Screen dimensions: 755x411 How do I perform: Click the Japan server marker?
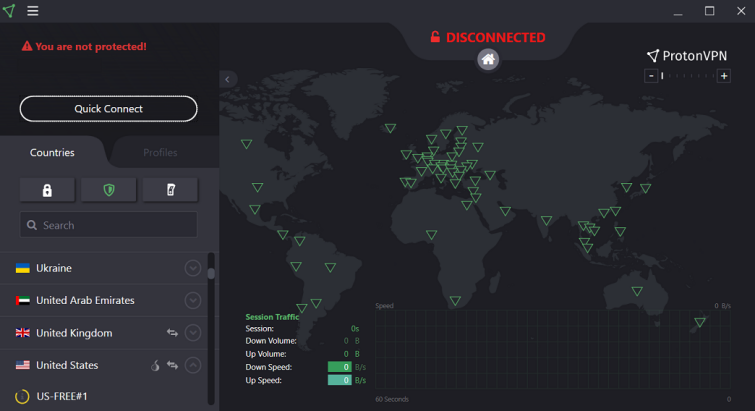[x=645, y=188]
